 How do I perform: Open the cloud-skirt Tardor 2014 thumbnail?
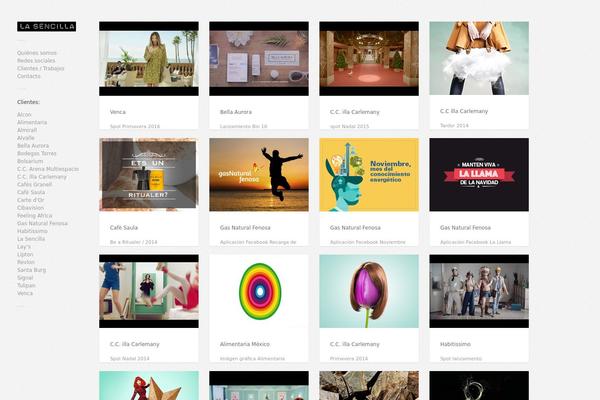coord(479,58)
